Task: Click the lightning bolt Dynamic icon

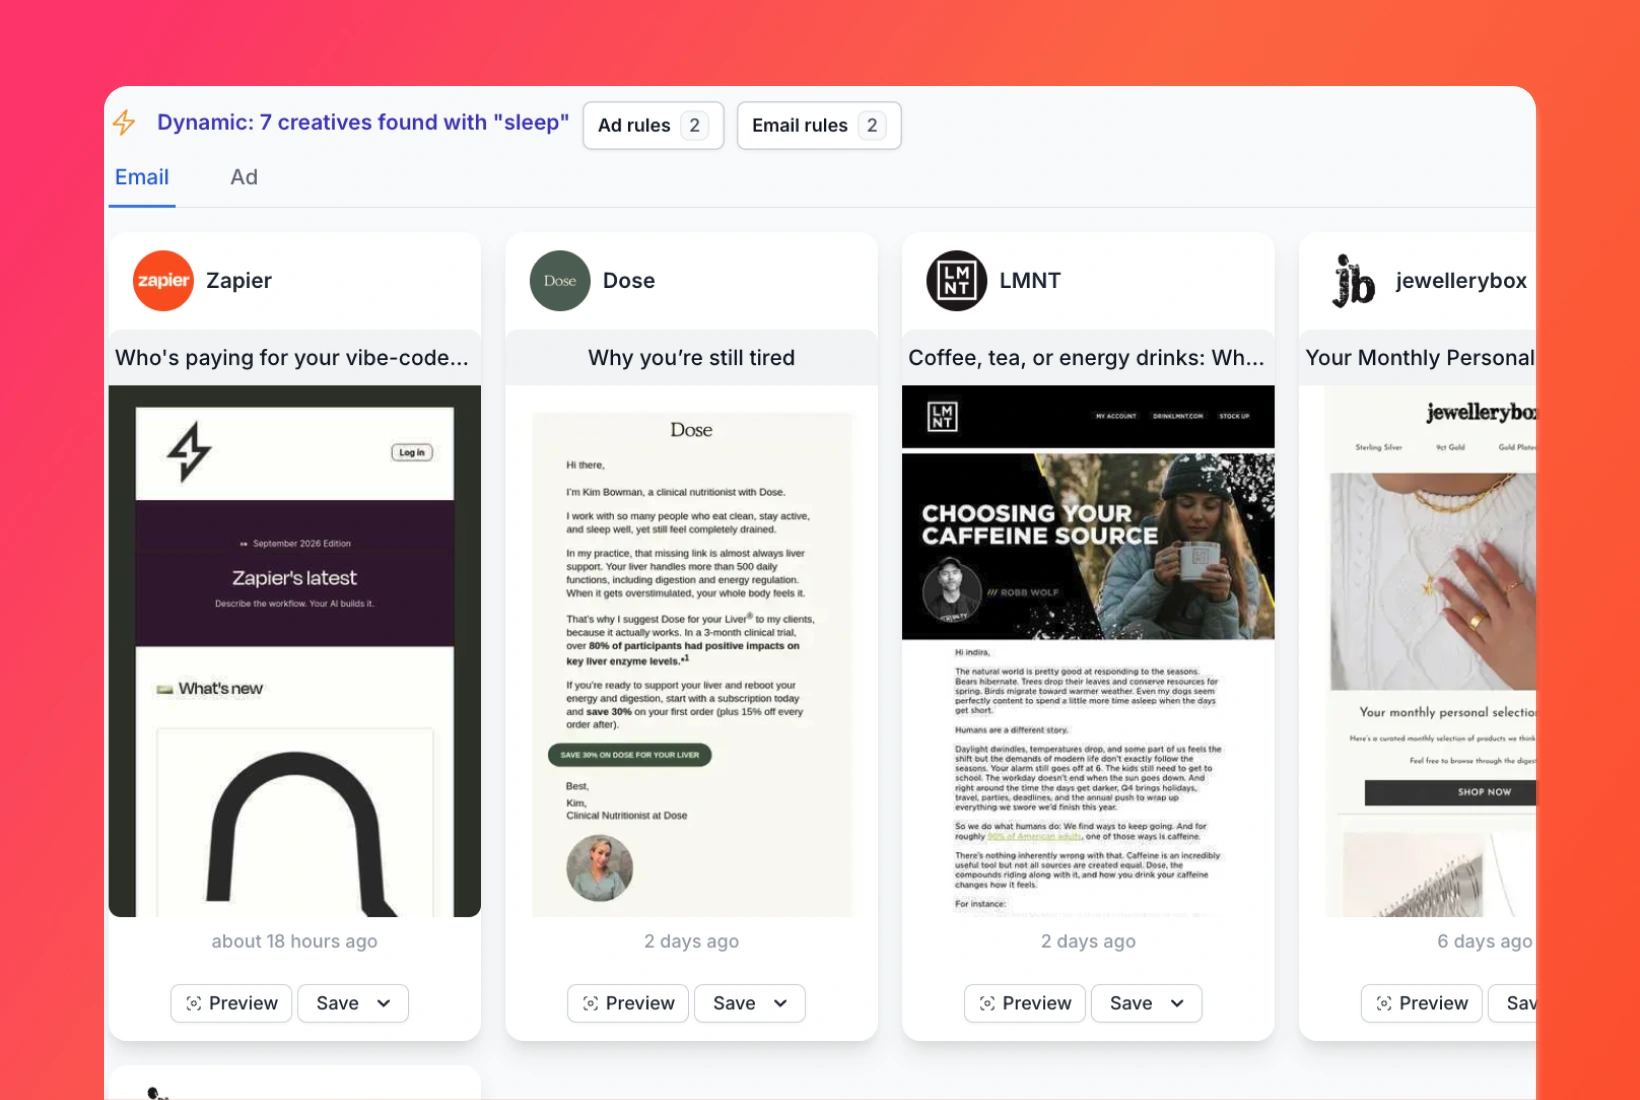Action: (x=124, y=123)
